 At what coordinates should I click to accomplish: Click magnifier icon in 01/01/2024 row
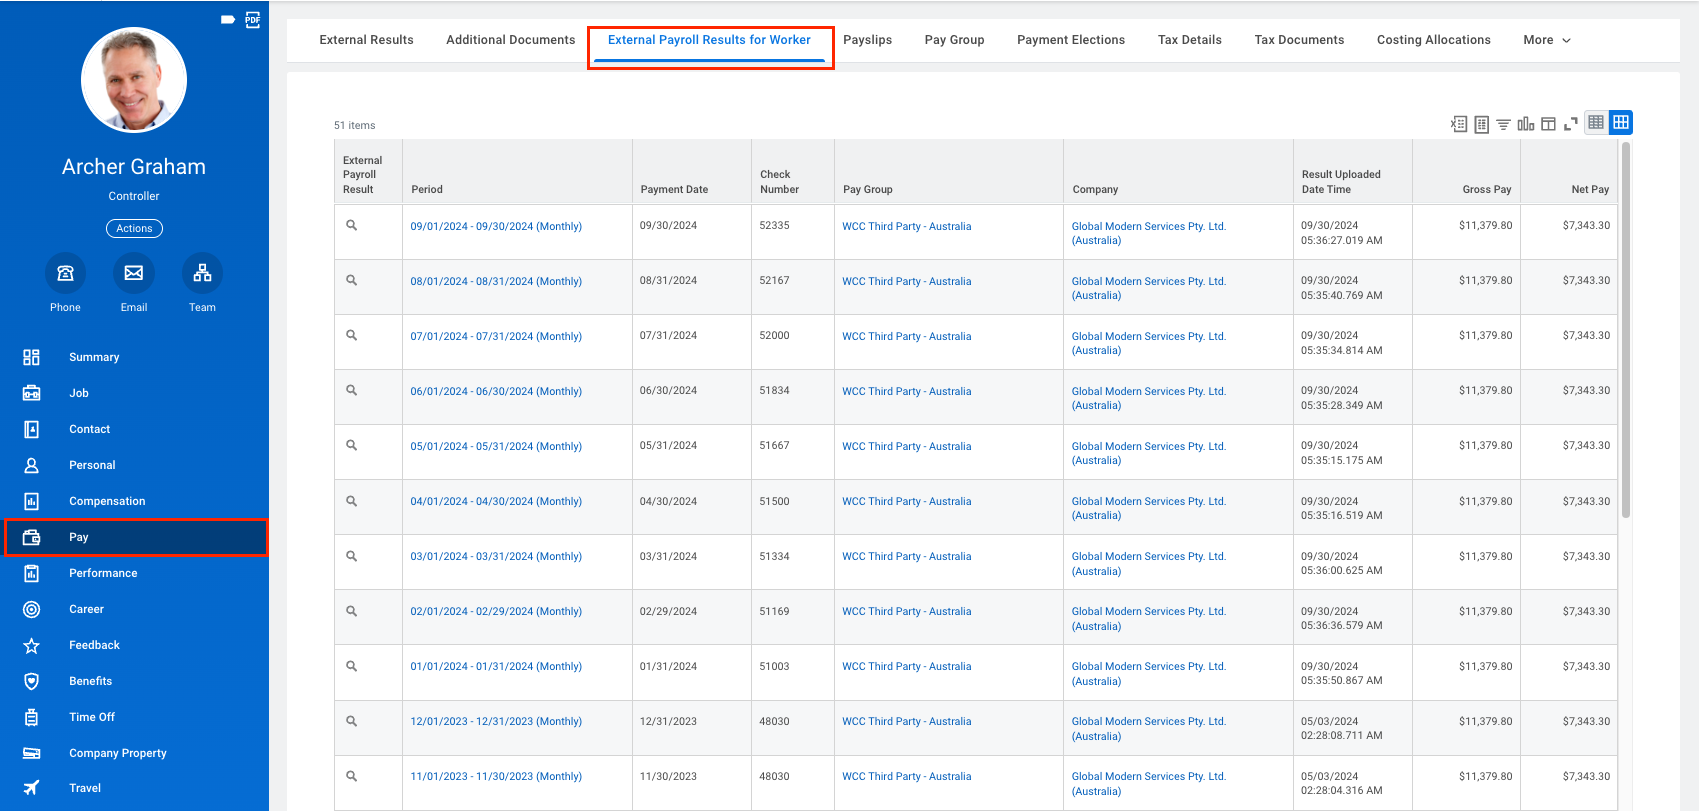point(352,666)
